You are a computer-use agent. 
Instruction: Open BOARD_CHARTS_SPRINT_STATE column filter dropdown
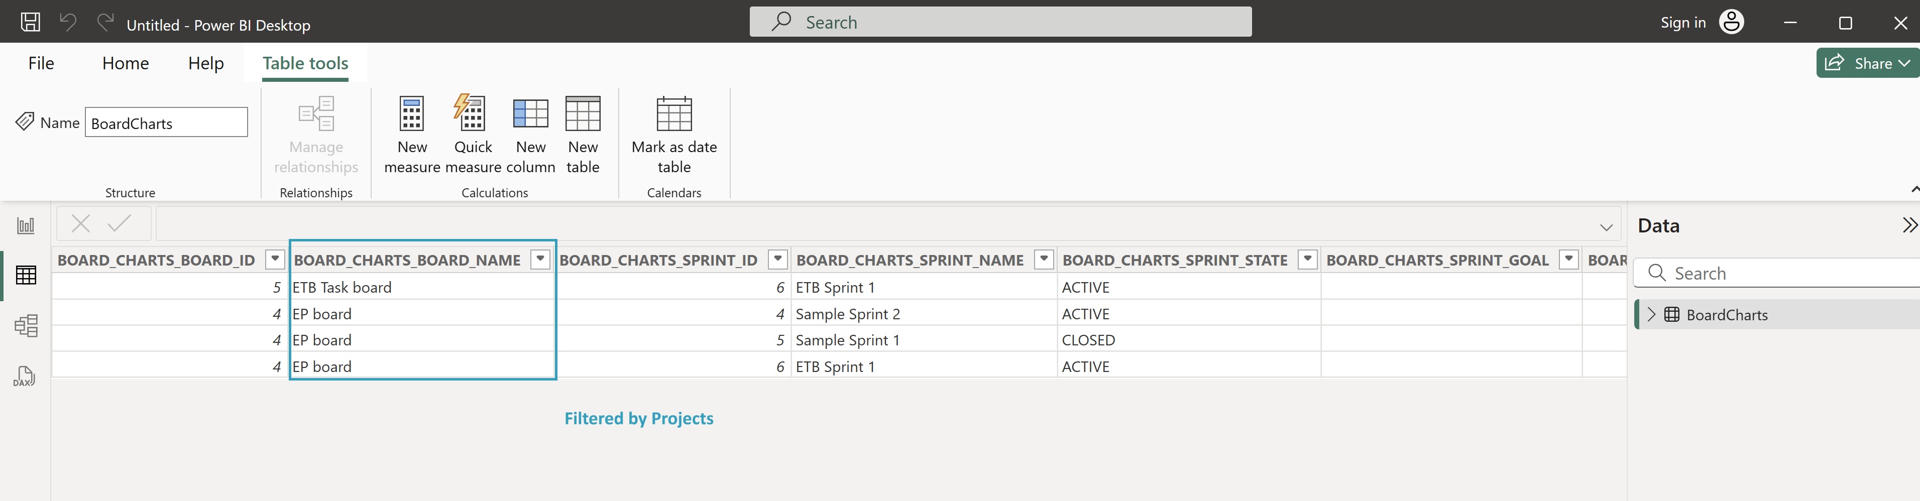click(1307, 260)
